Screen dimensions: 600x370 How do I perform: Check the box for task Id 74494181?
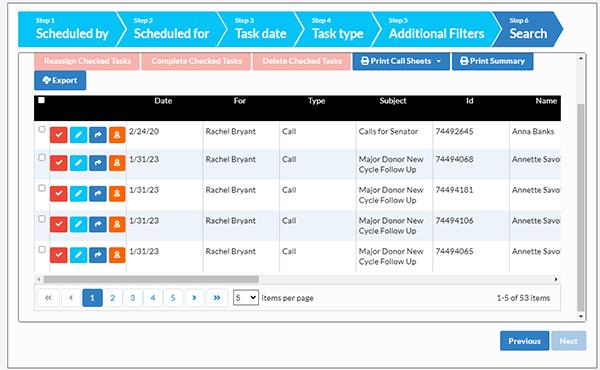tap(42, 188)
